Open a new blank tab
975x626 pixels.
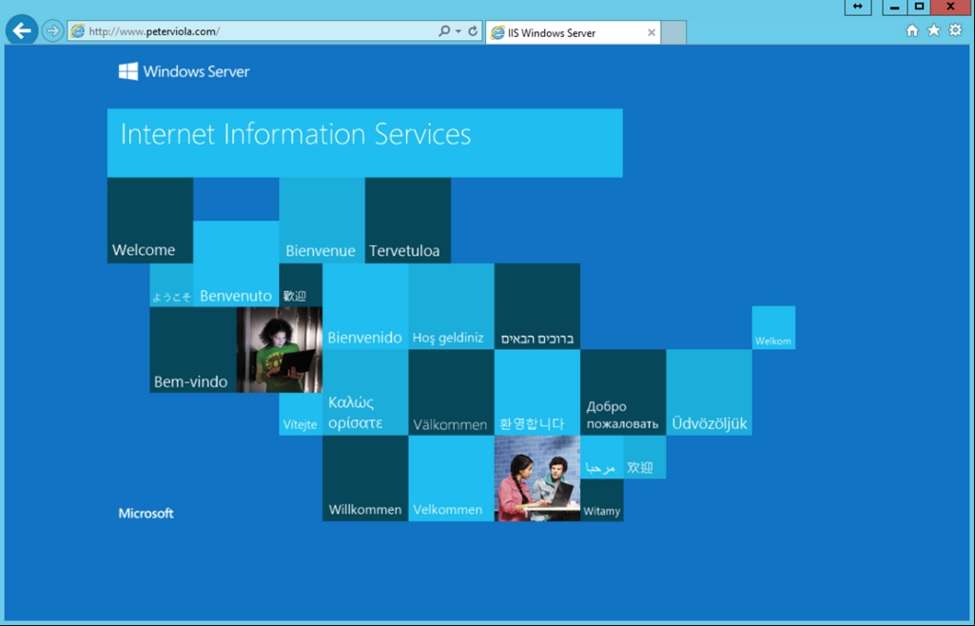[x=673, y=32]
